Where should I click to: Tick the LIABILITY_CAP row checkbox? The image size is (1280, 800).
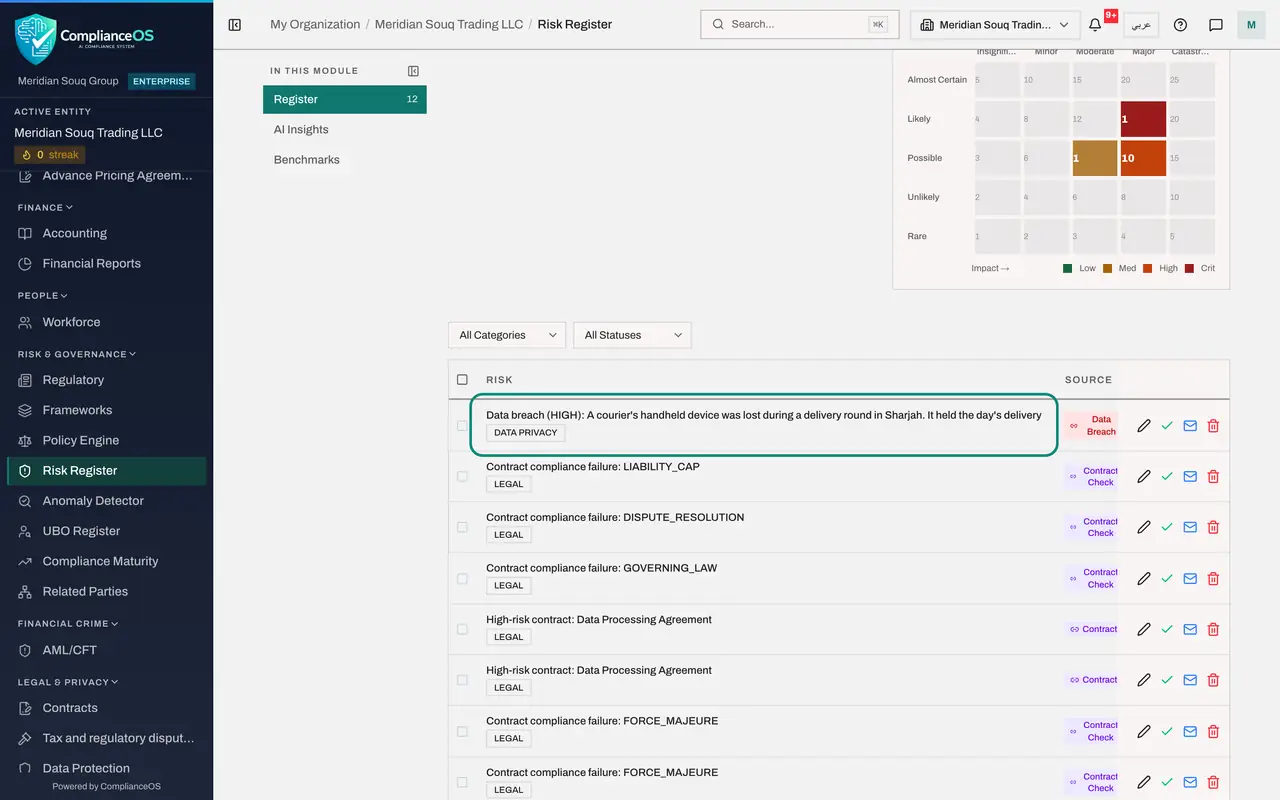[462, 477]
